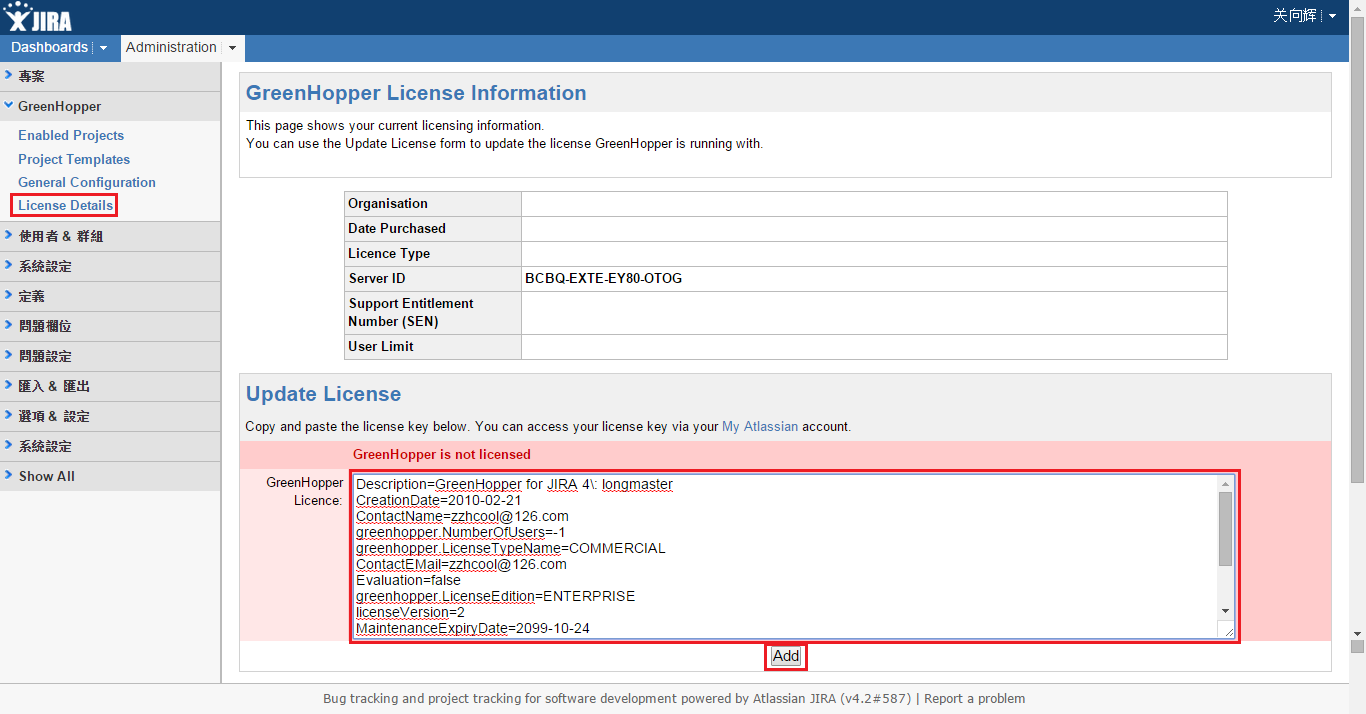Open the Dashboards dropdown arrow

coord(104,48)
